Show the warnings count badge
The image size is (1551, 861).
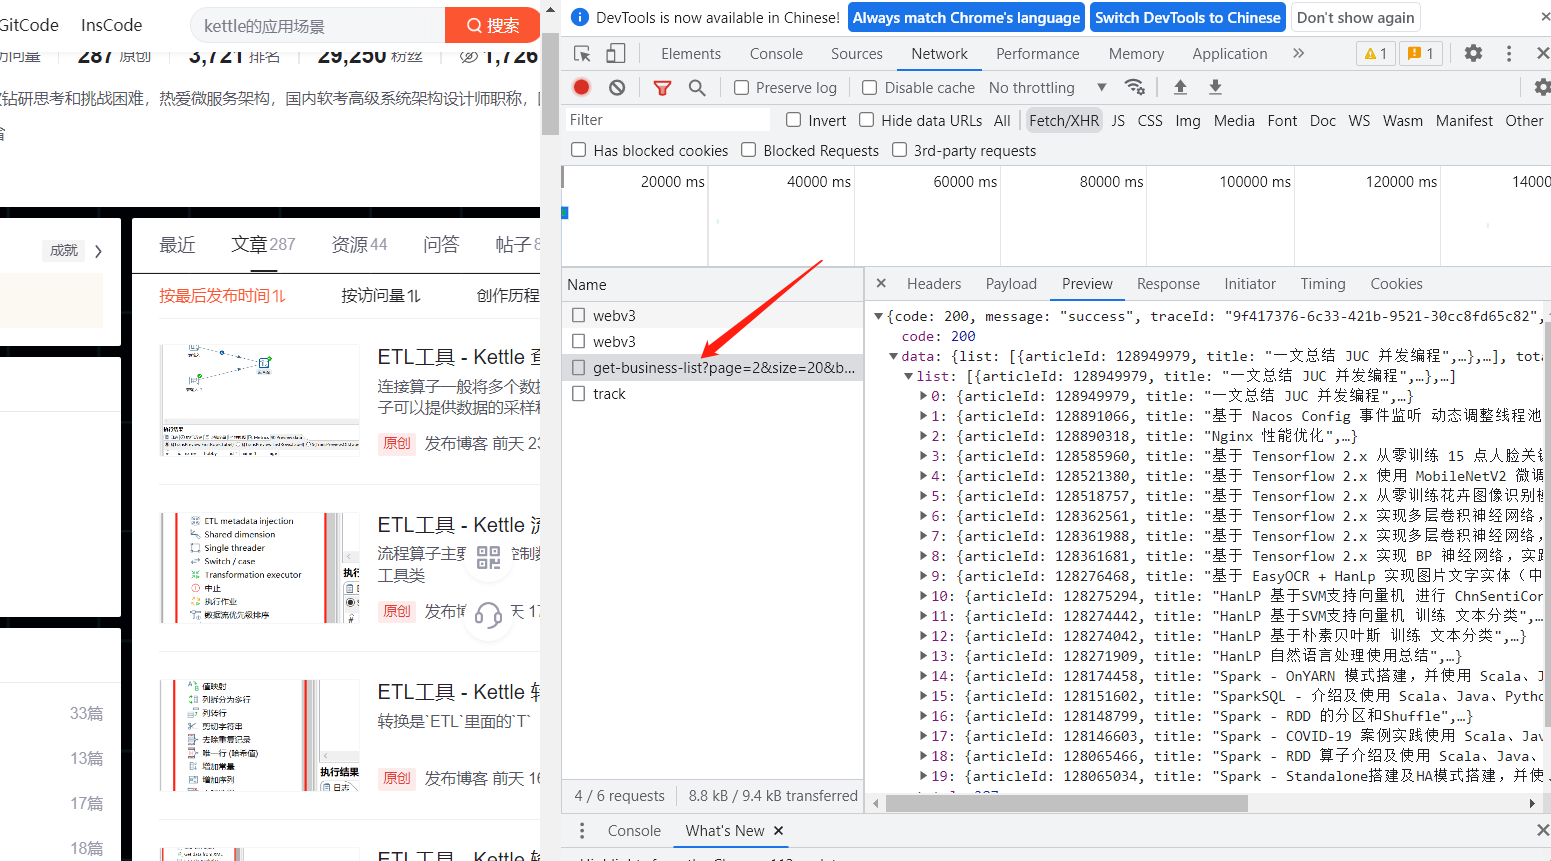pos(1376,54)
